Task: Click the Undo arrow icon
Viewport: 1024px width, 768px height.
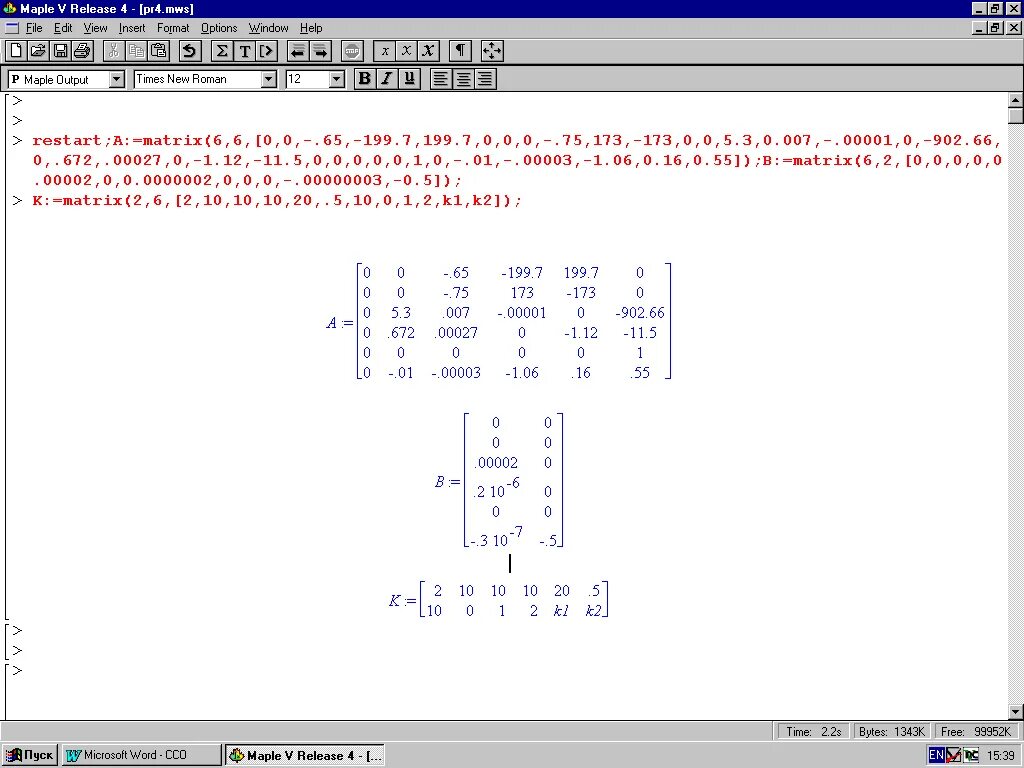Action: (x=189, y=51)
